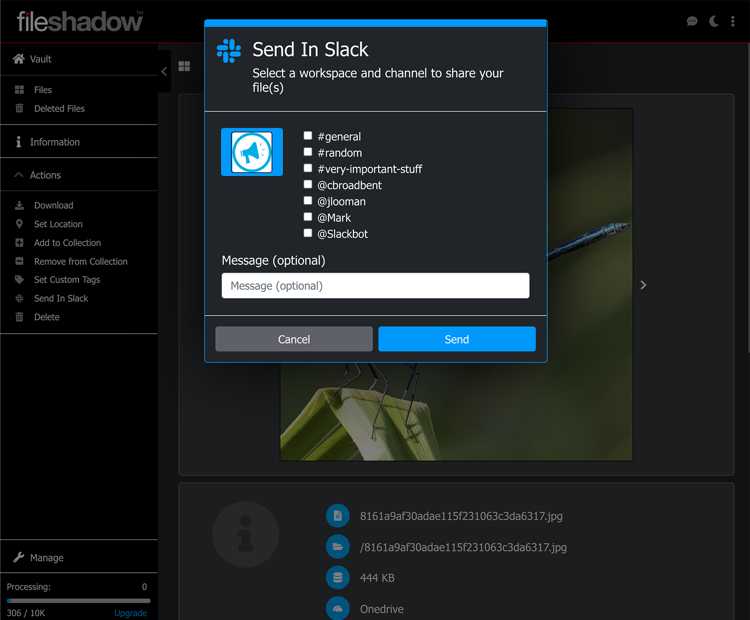Collapse the sidebar with left chevron
The width and height of the screenshot is (750, 620).
point(164,71)
